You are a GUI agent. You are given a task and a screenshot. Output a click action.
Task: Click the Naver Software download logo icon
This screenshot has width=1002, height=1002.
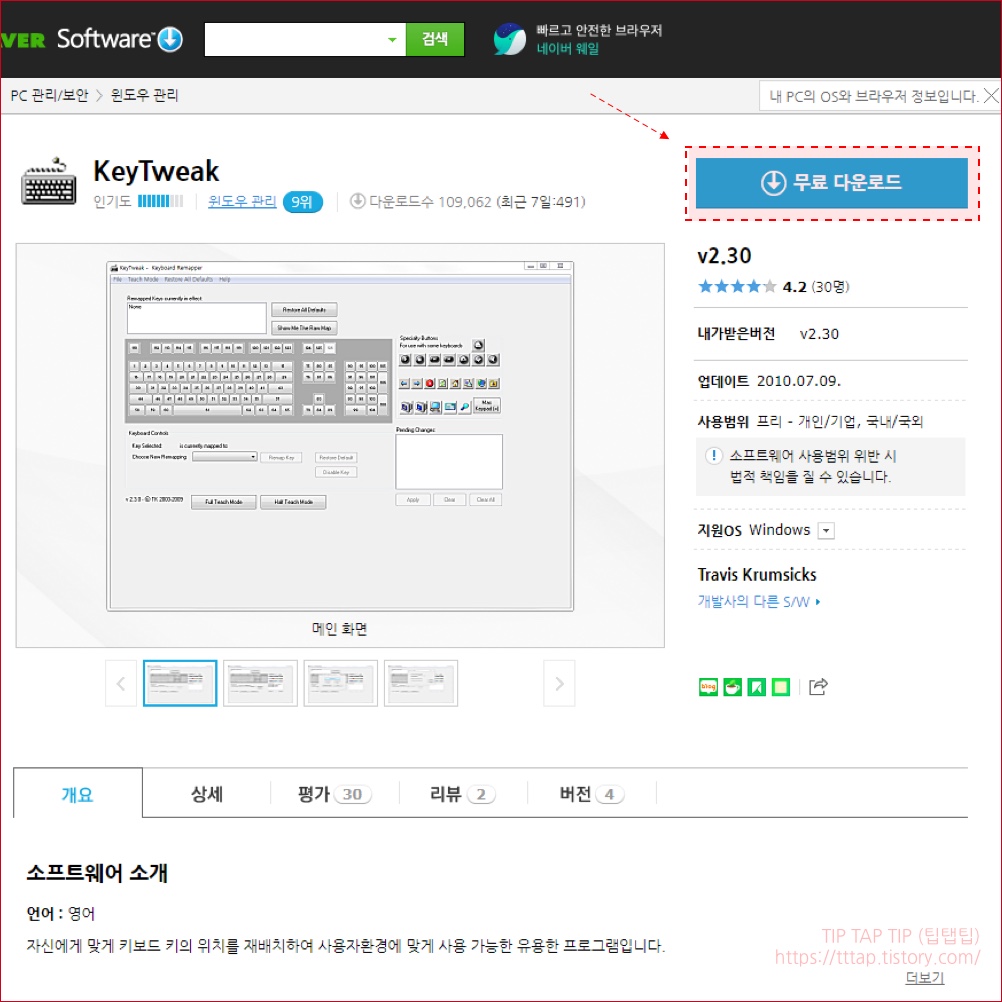point(170,40)
